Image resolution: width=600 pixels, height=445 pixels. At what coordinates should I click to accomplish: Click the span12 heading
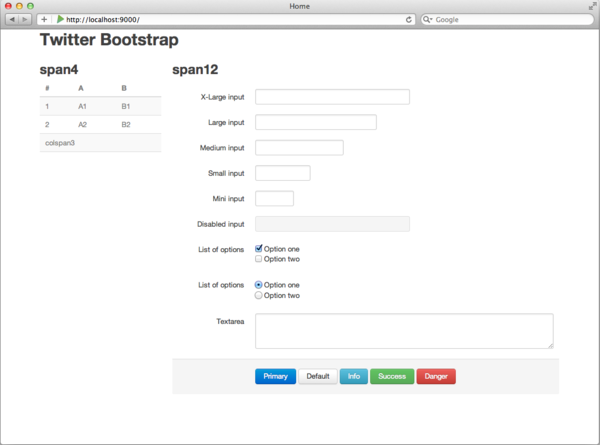[195, 70]
